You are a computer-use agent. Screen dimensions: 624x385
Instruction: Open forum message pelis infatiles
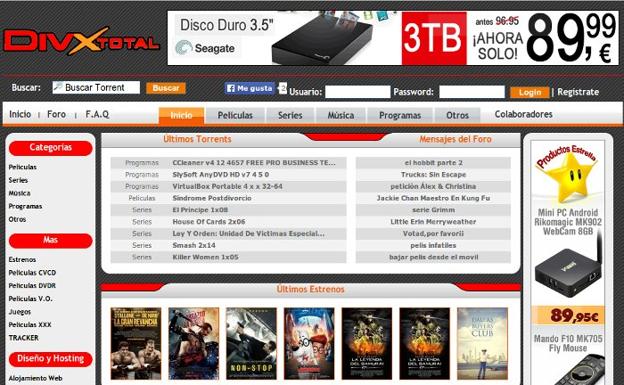click(x=433, y=245)
